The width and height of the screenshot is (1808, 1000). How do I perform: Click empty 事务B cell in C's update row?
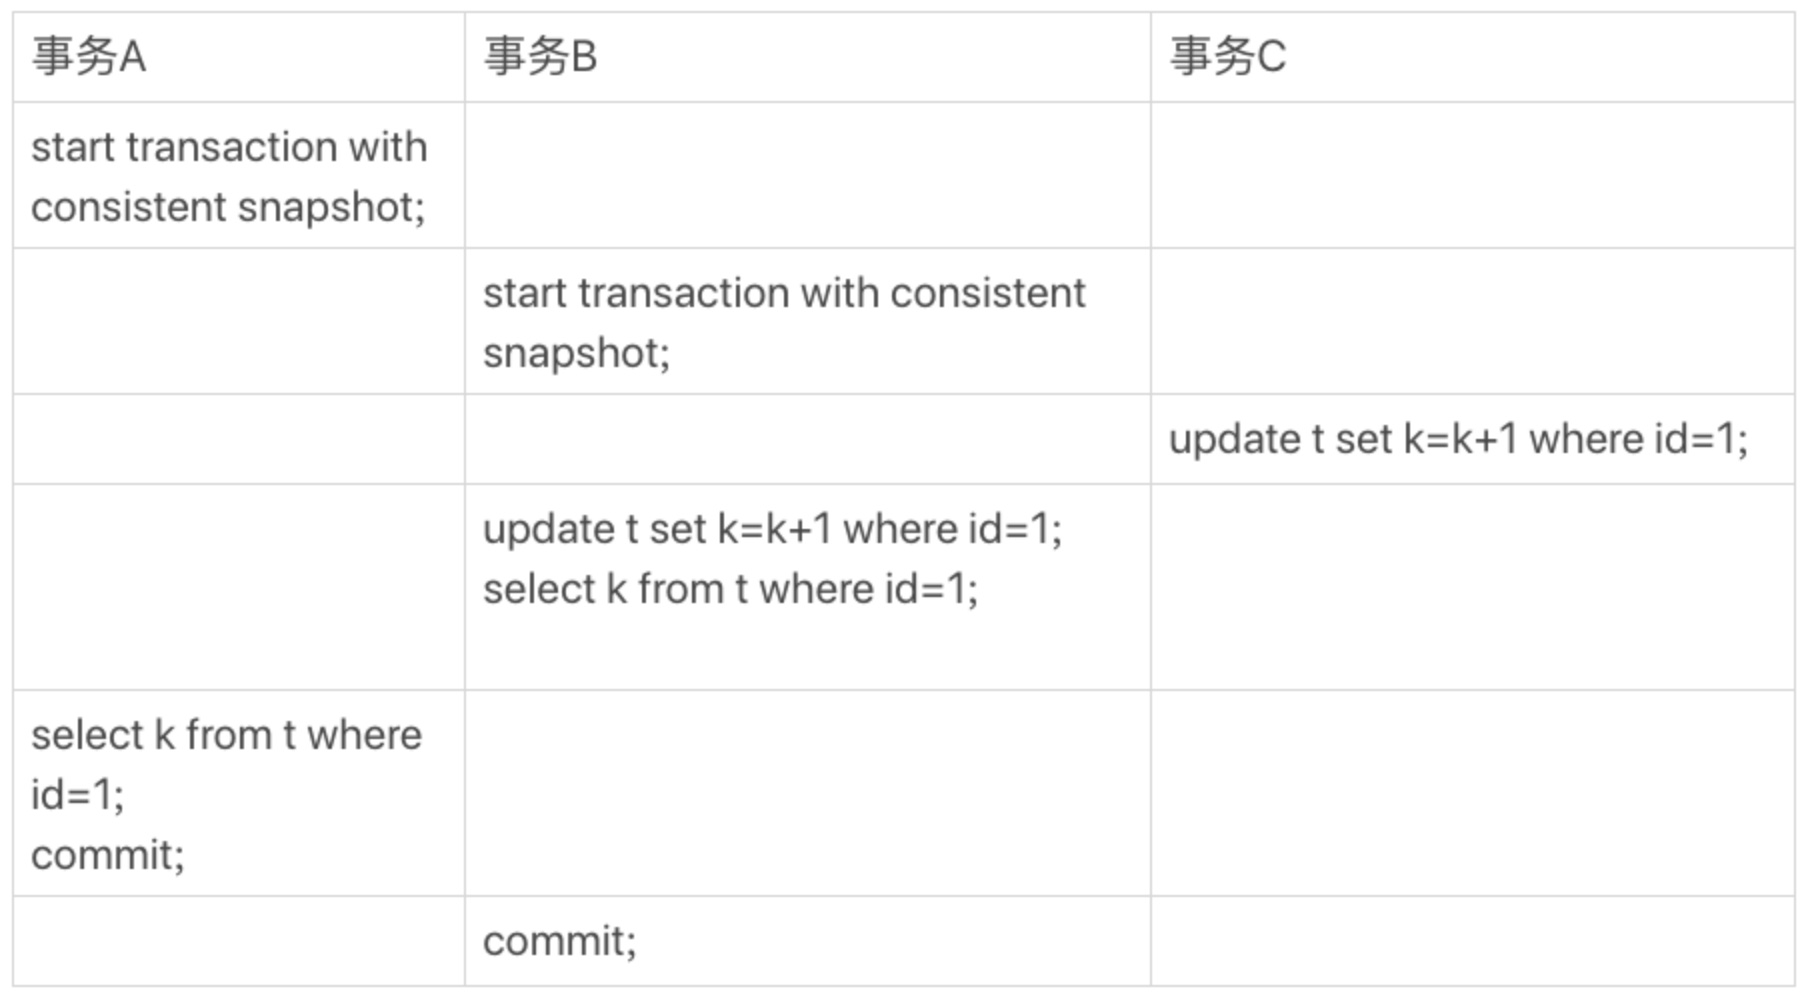click(808, 439)
